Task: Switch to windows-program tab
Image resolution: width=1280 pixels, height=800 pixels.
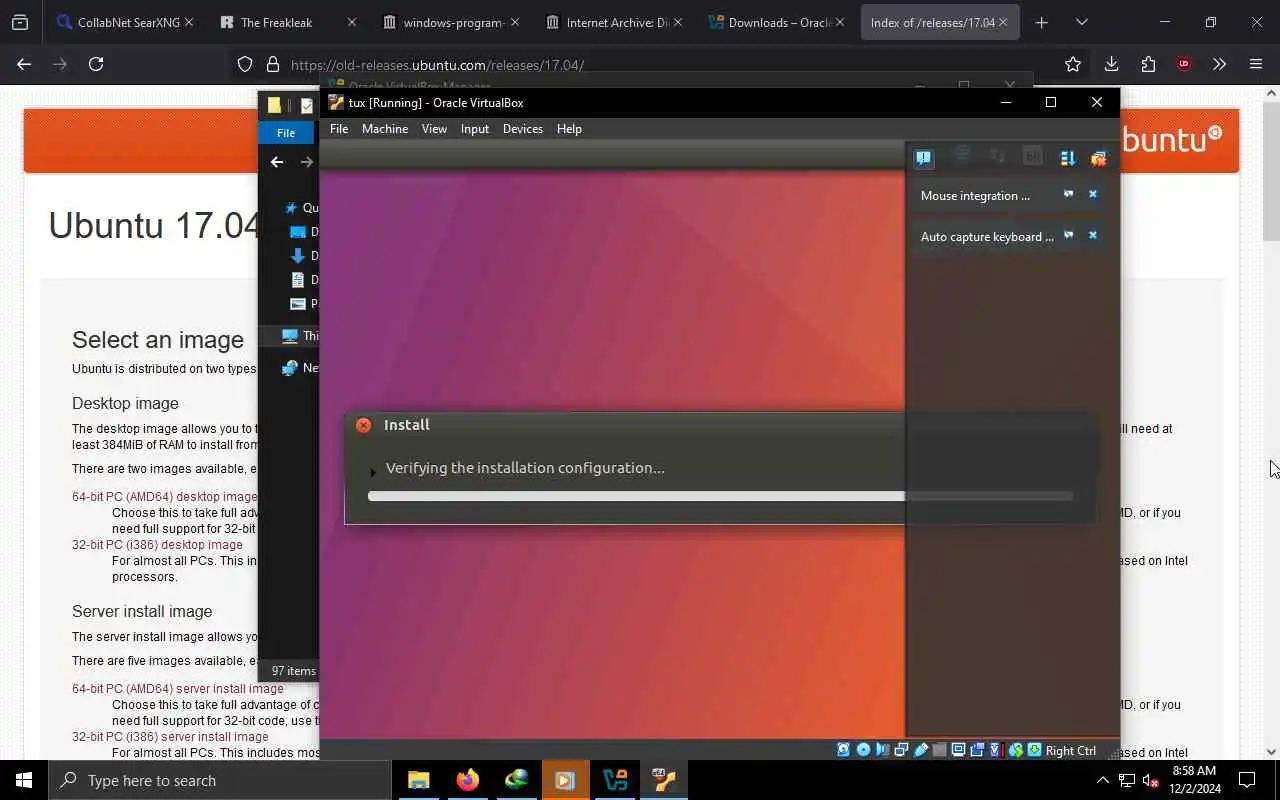Action: coord(450,22)
